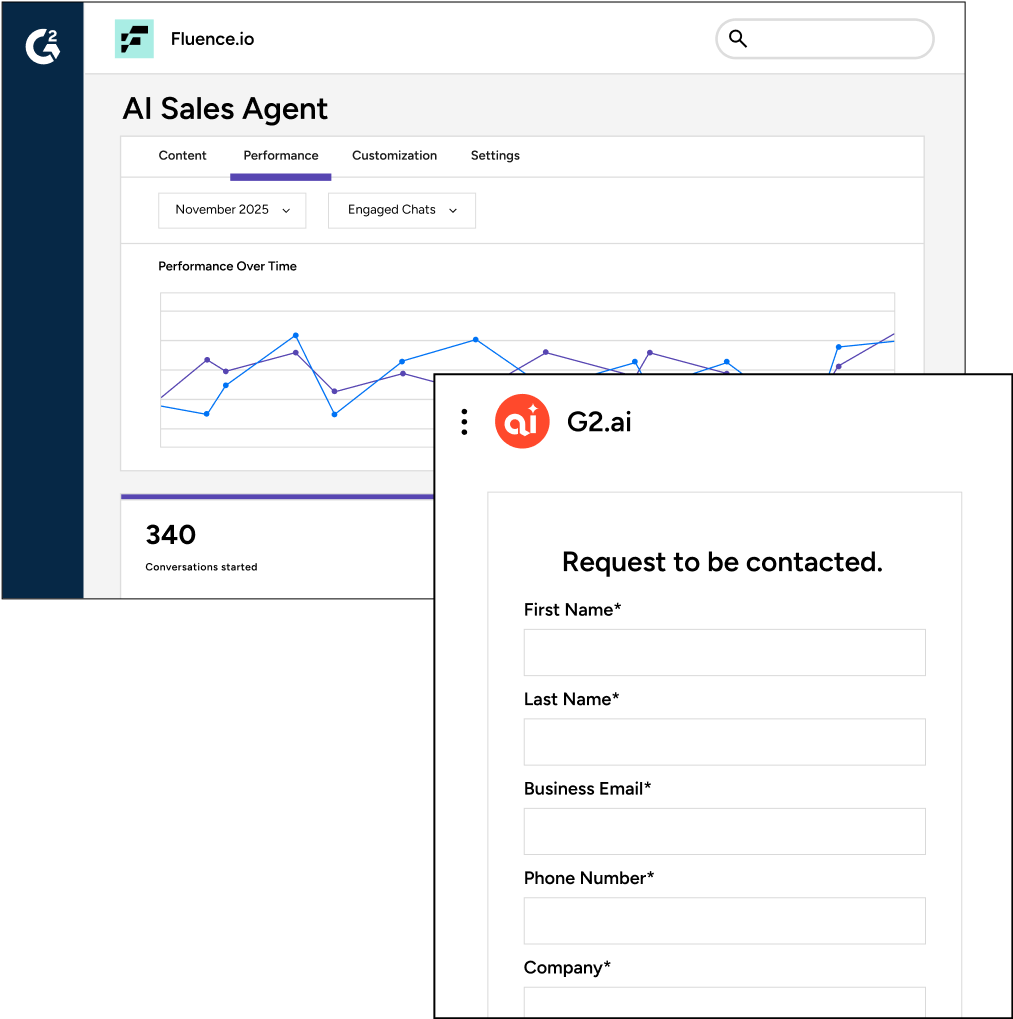Viewport: 1013px width, 1019px height.
Task: Select the Performance tab
Action: click(x=281, y=156)
